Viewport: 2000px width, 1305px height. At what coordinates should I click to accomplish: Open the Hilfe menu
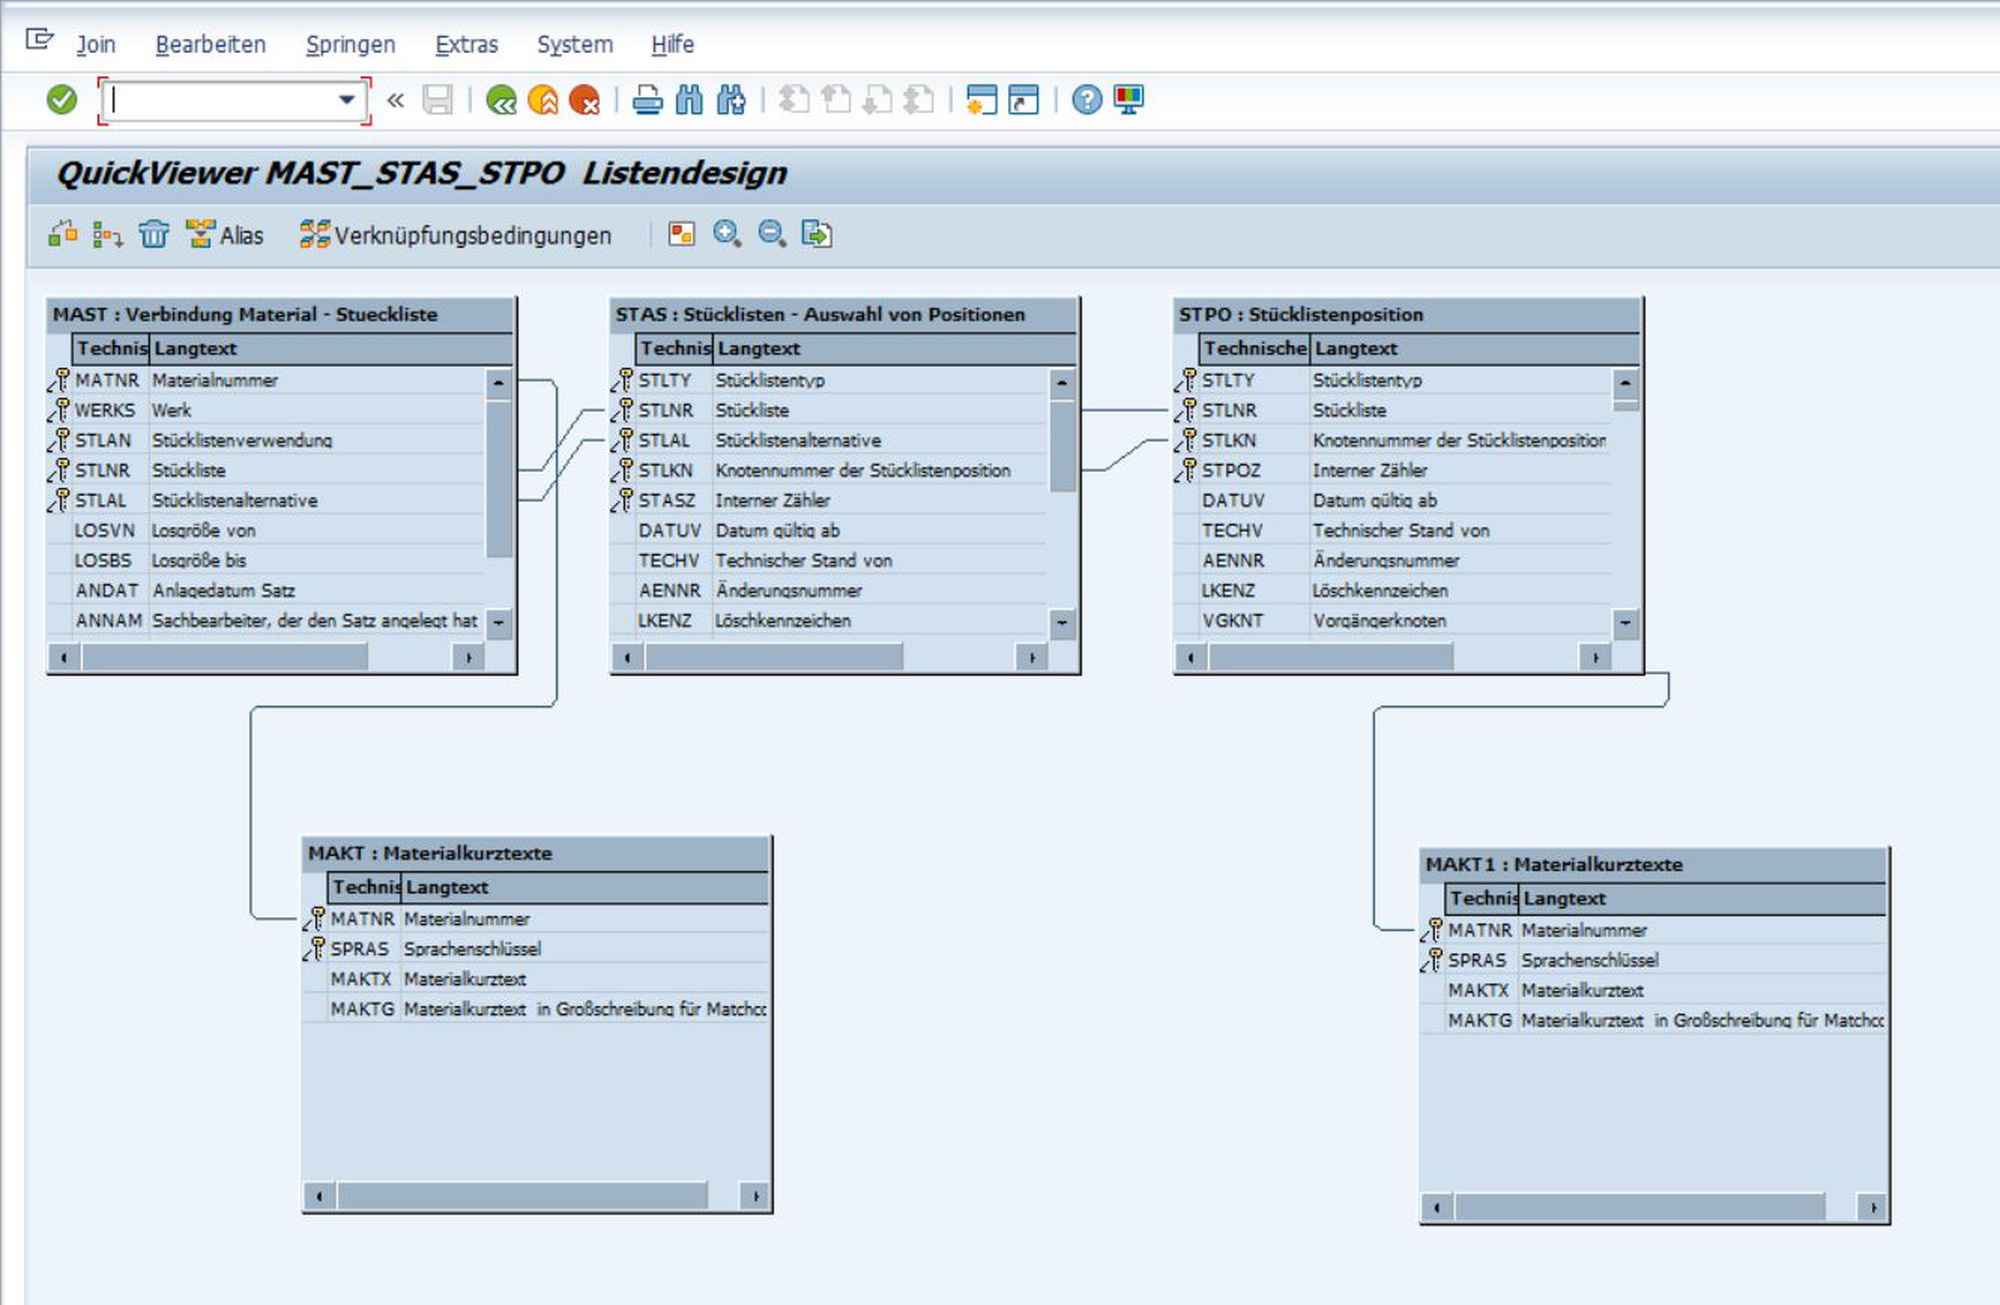[x=672, y=45]
